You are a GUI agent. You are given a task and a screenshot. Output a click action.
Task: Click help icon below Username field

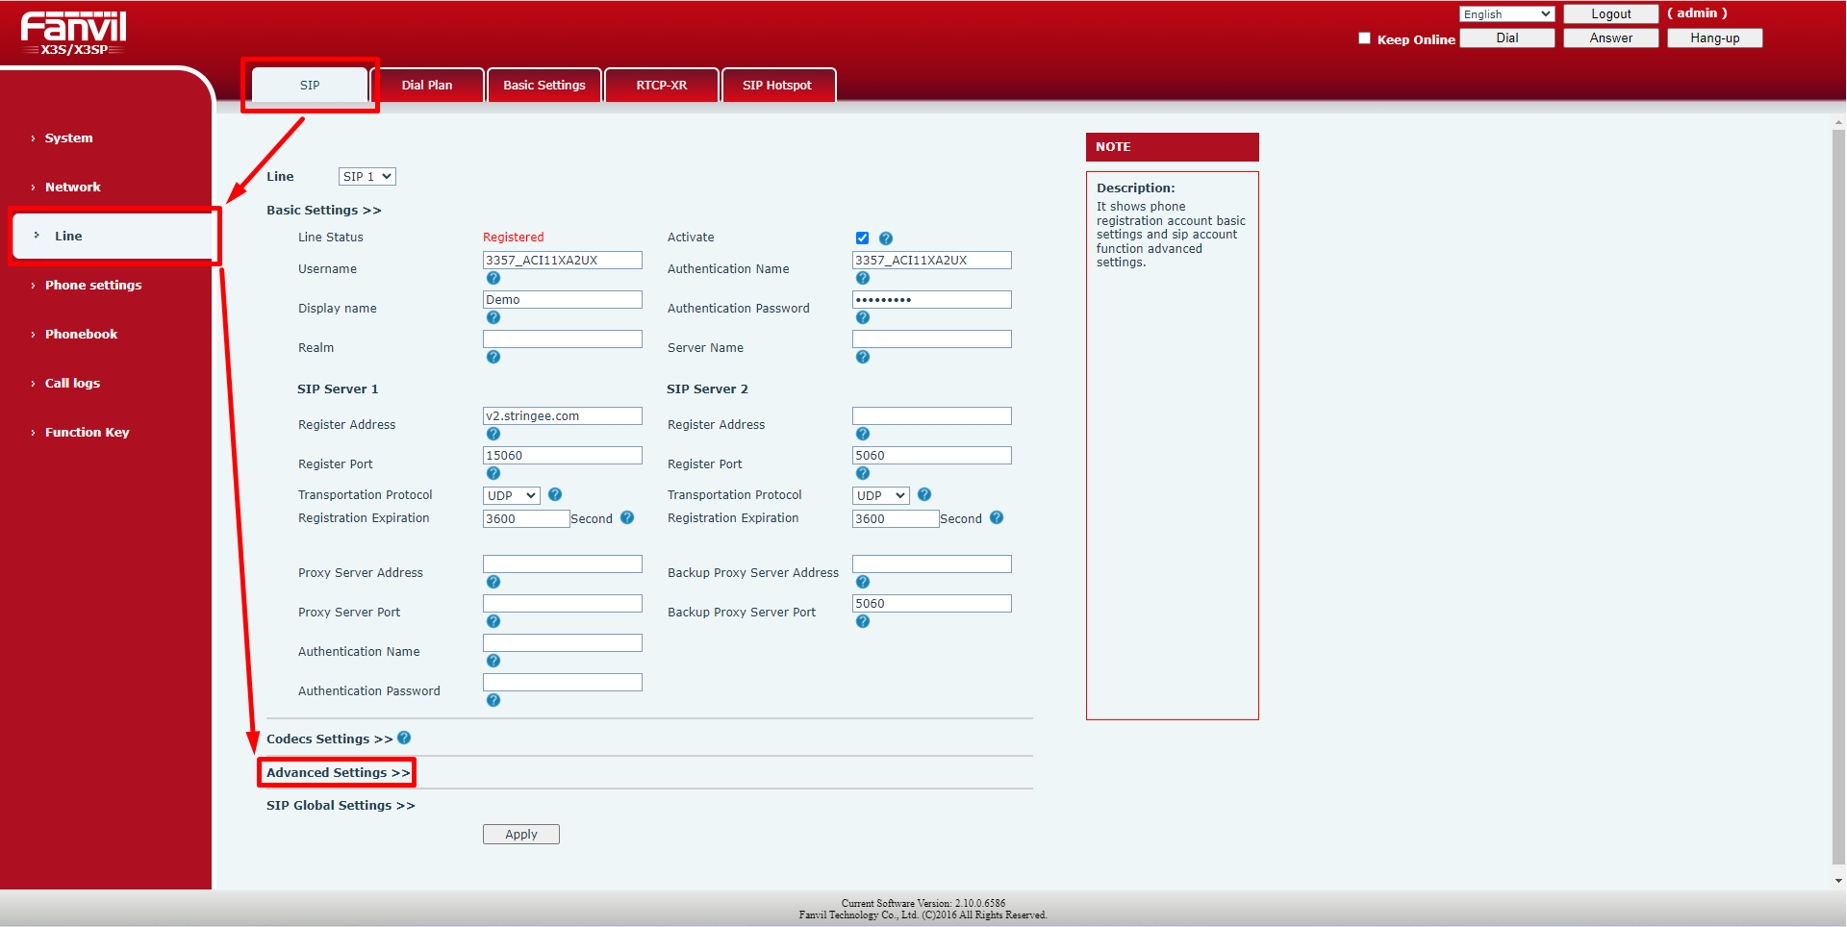tap(493, 279)
